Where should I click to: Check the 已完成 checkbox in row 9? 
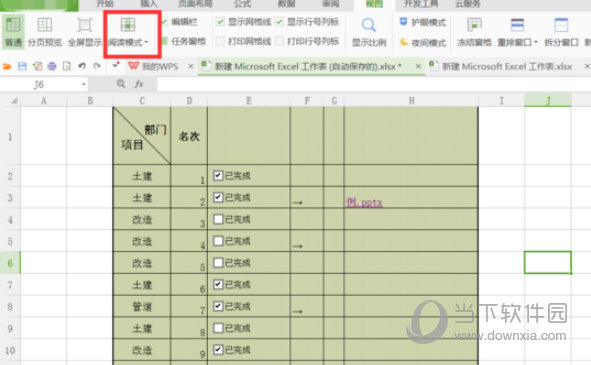point(218,328)
